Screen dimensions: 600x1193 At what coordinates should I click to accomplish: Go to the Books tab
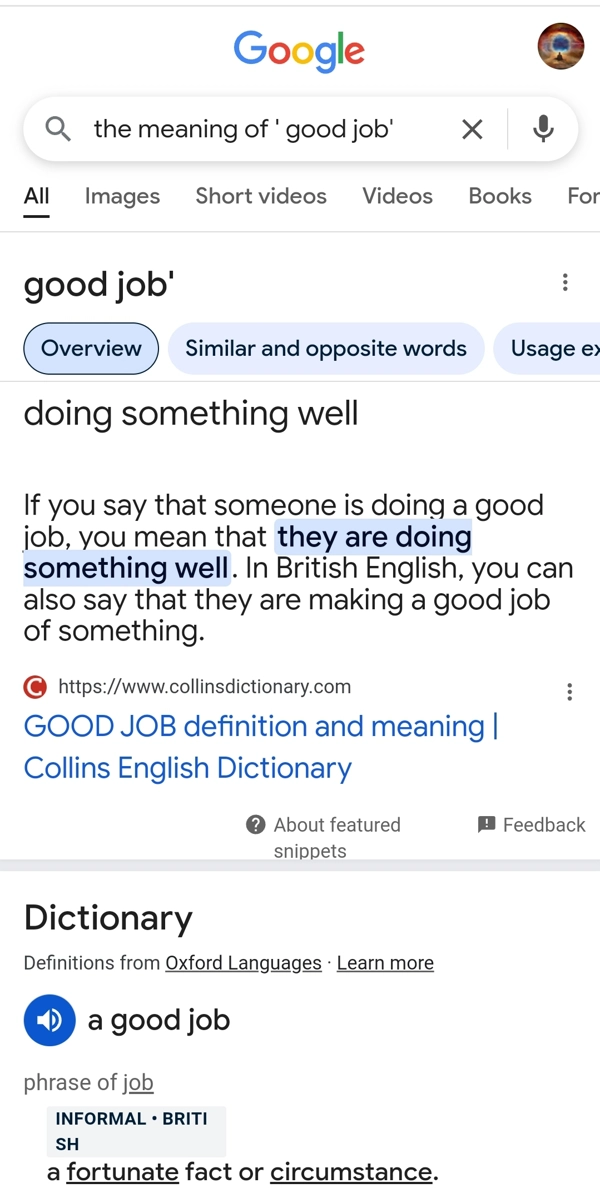(x=500, y=196)
